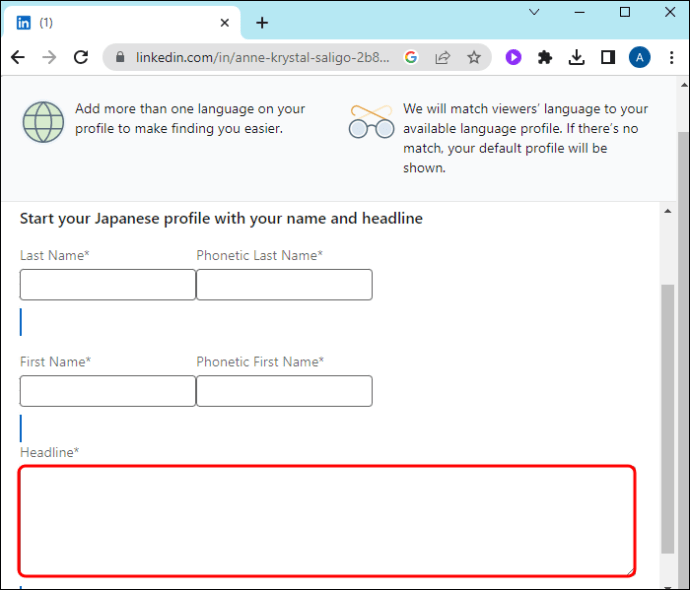Click the inner form scrollbar thumb
Screen dimensions: 690x590
[668, 418]
